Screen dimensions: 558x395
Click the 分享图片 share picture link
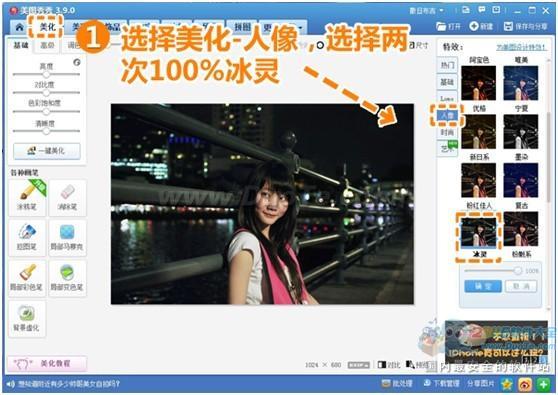pos(480,384)
